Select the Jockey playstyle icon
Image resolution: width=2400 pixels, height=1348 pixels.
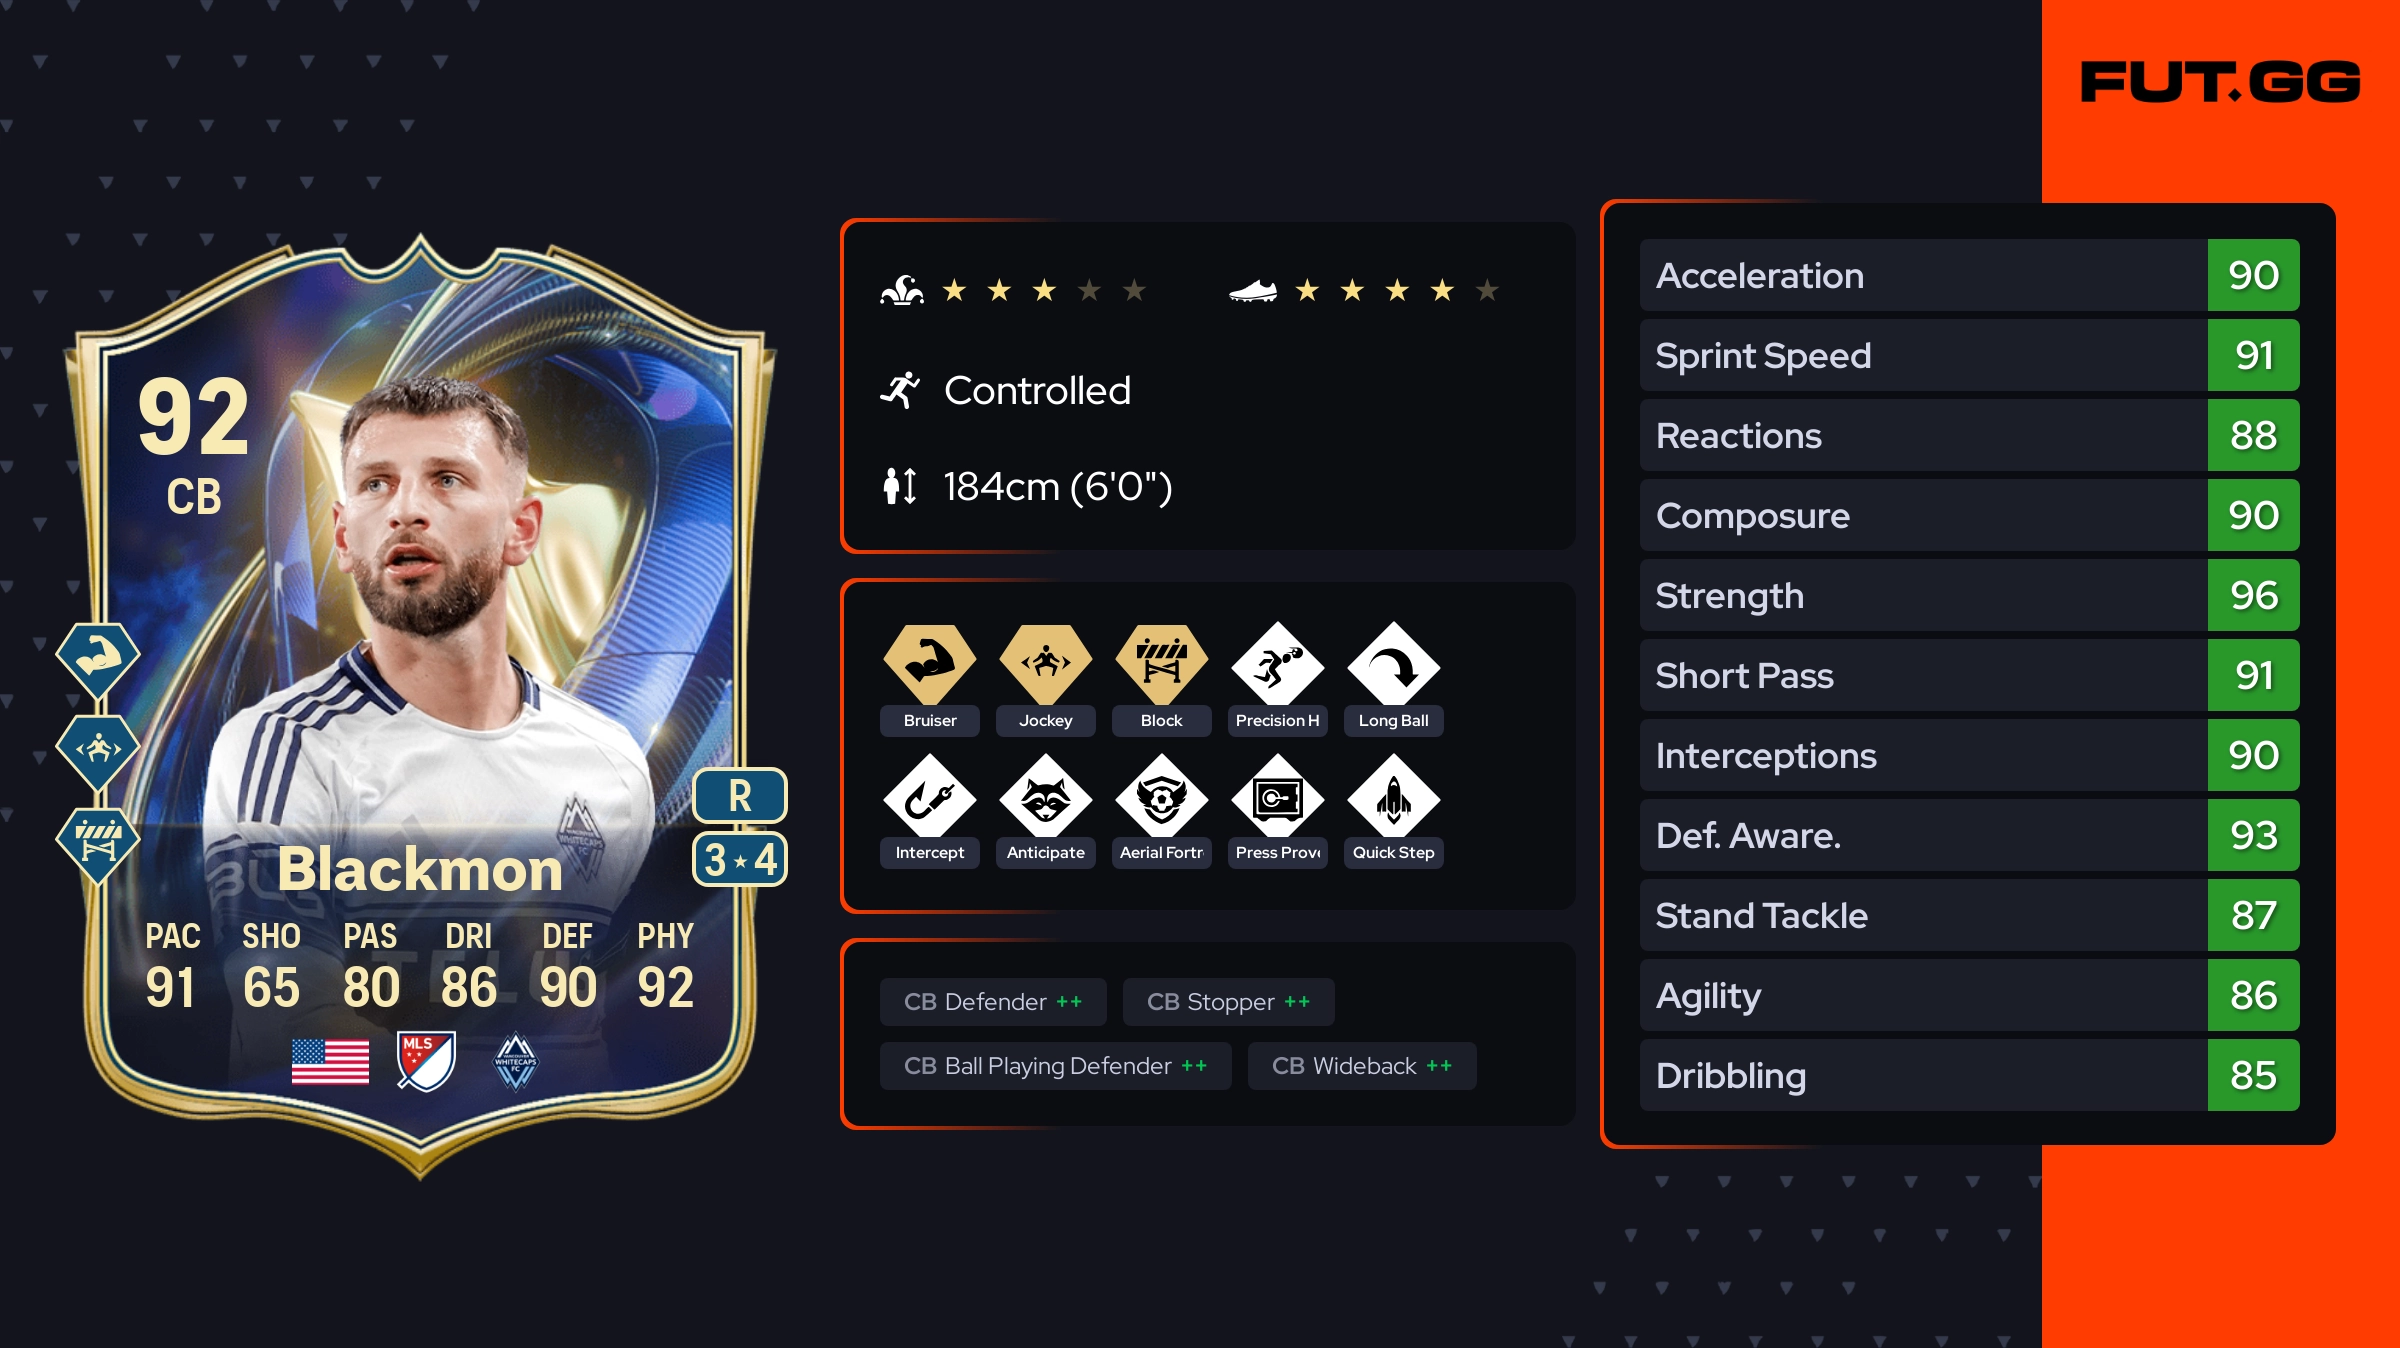click(x=1046, y=665)
